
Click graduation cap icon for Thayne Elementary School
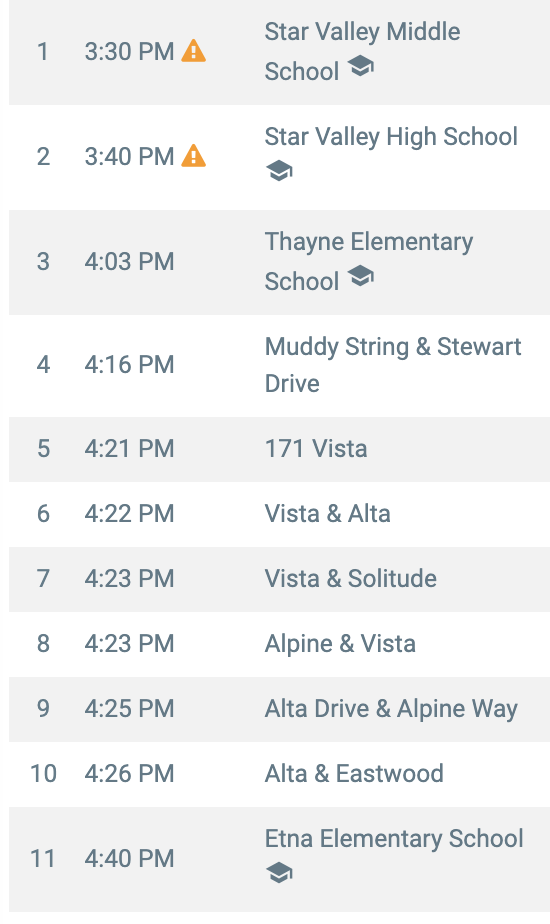tap(360, 276)
